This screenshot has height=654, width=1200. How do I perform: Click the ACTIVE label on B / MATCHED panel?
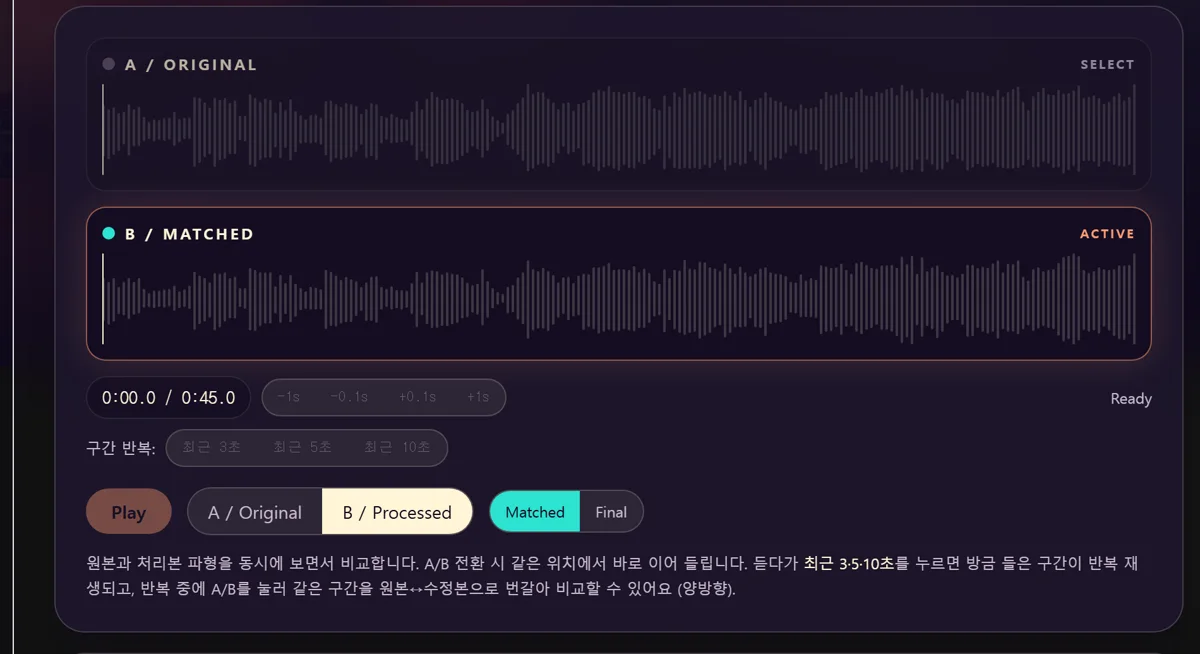click(x=1107, y=234)
